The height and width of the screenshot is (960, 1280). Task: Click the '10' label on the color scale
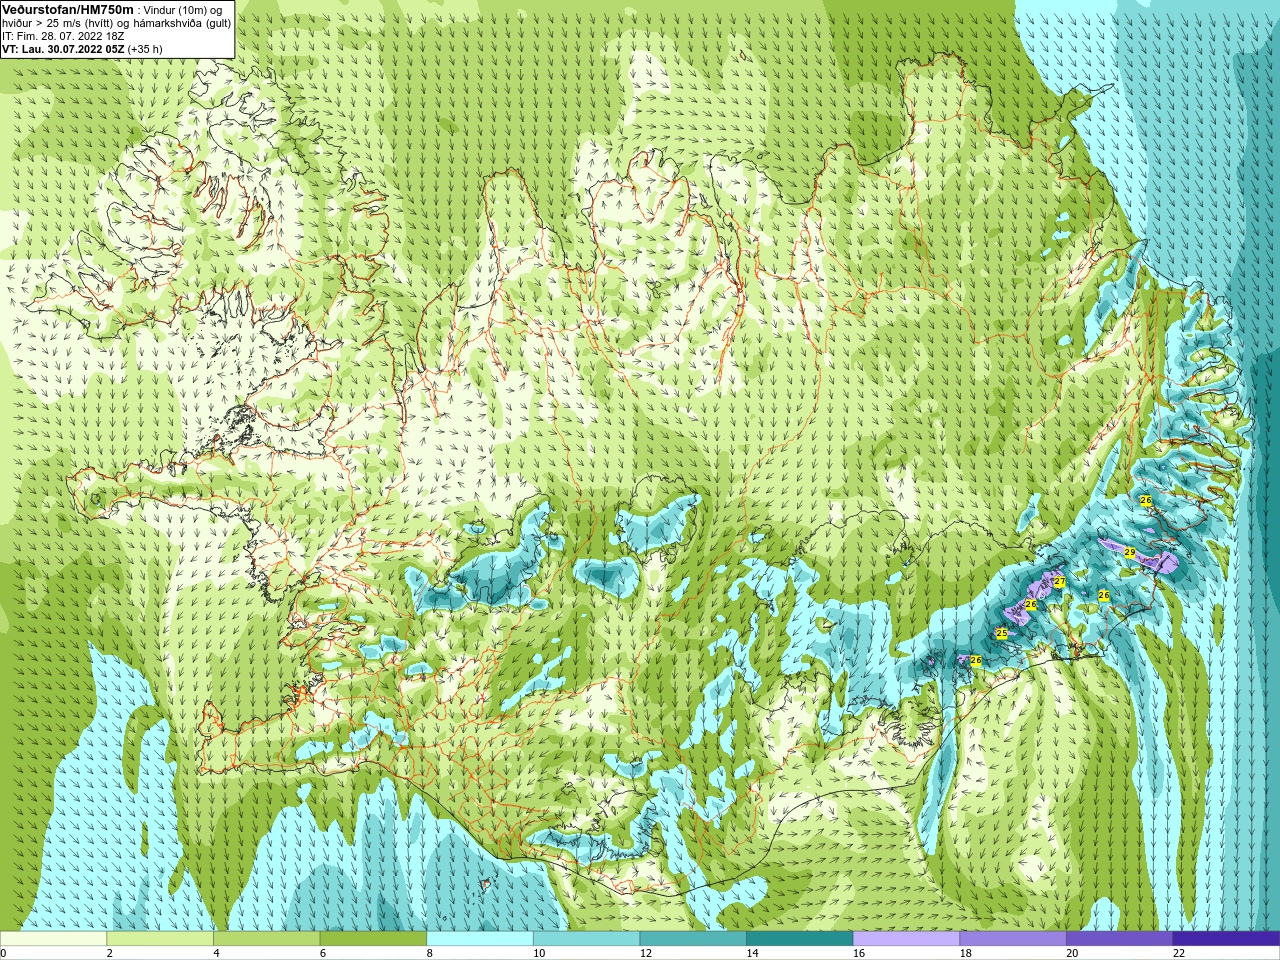(x=539, y=953)
